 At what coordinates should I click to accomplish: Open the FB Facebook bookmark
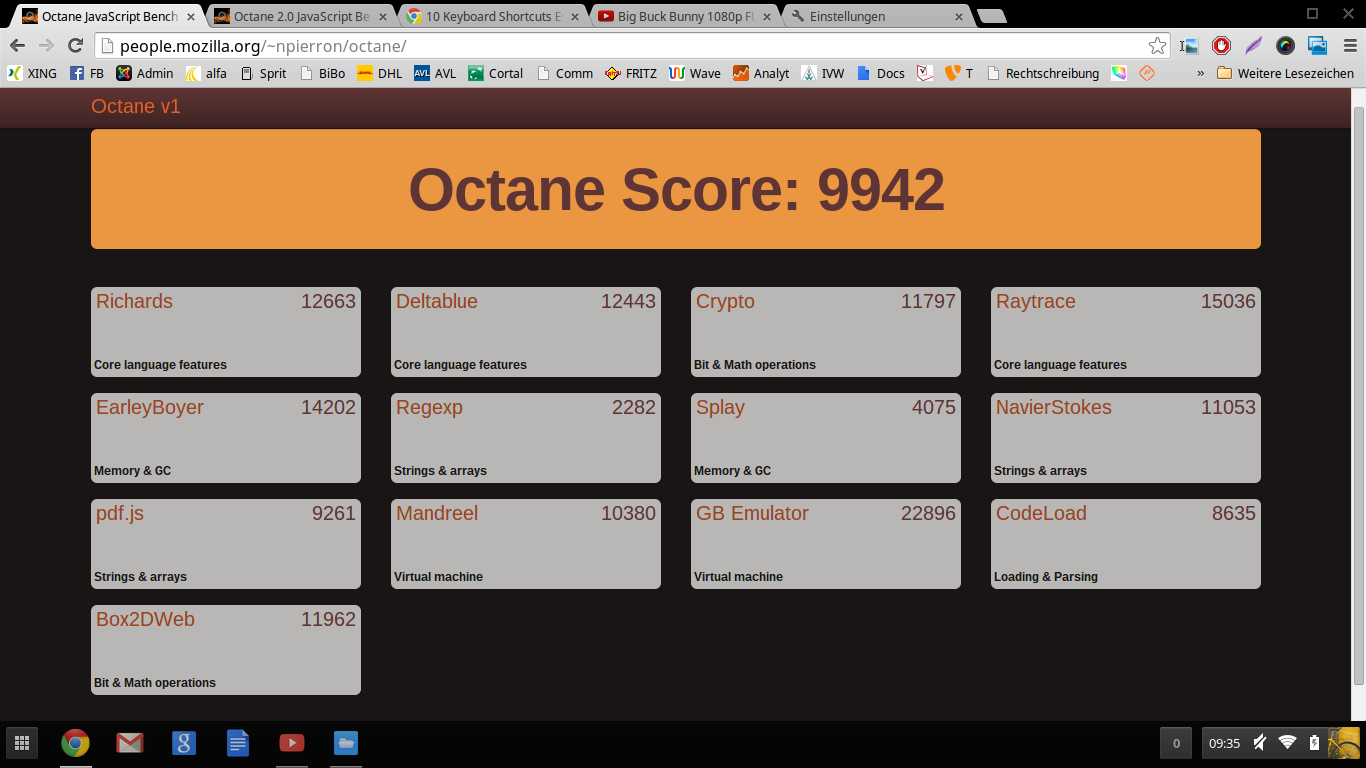click(87, 73)
